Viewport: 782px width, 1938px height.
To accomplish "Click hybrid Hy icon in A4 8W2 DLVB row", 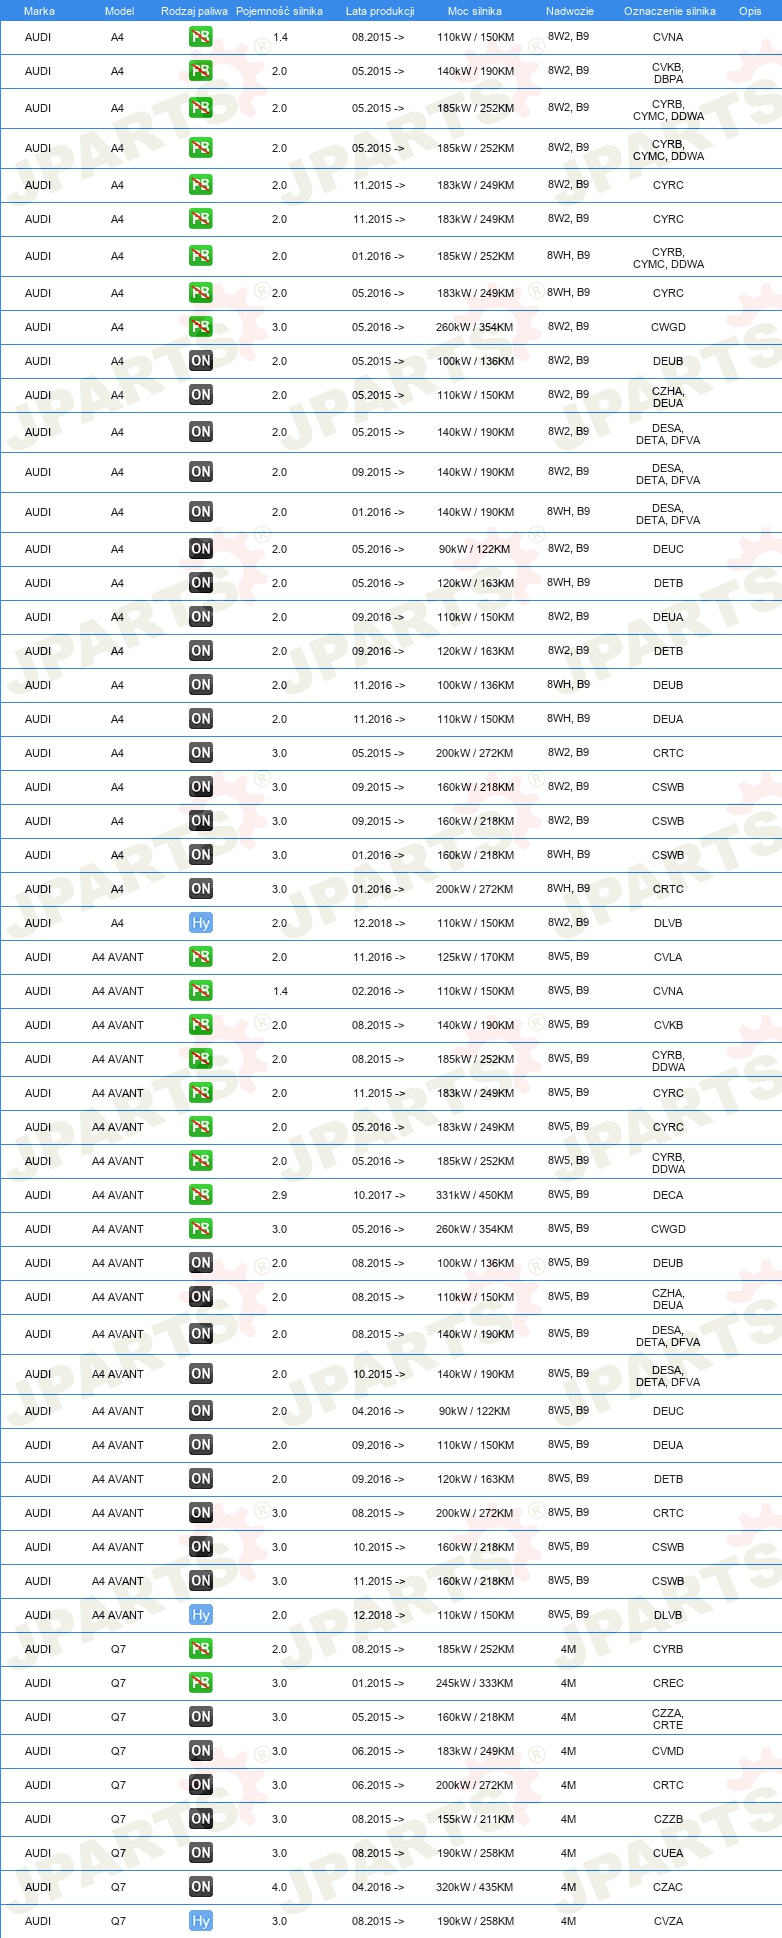I will (201, 923).
